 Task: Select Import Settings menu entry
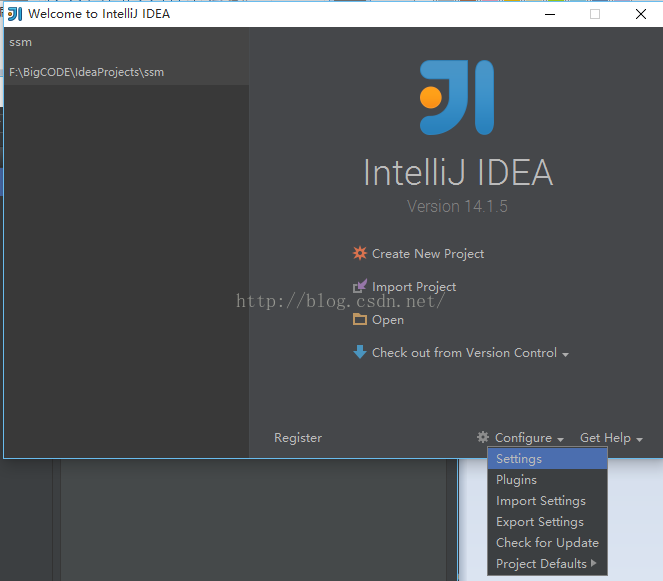tap(548, 501)
